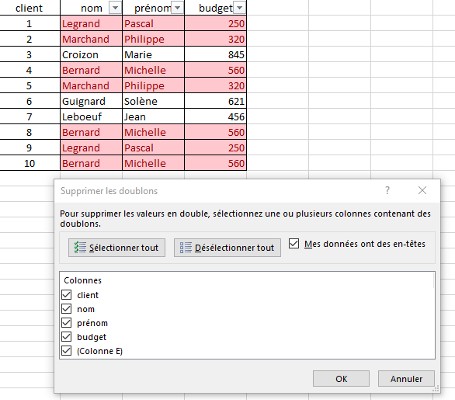Uncheck the client column checkbox

tap(66, 295)
